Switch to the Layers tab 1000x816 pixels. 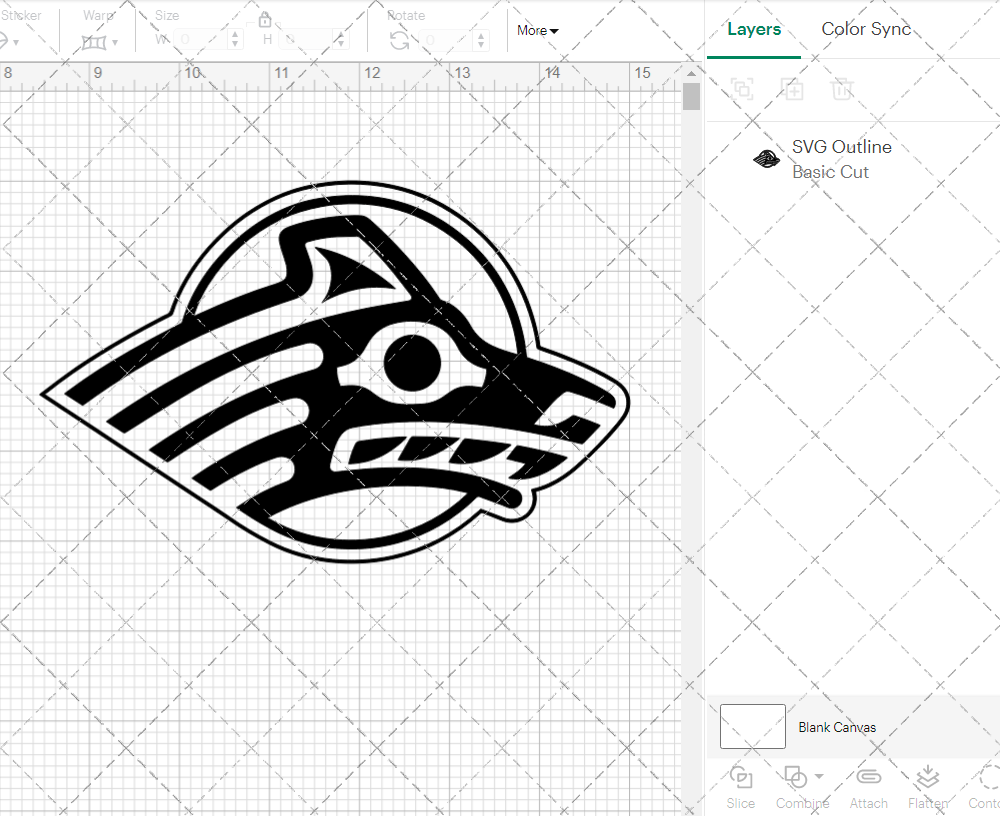754,29
